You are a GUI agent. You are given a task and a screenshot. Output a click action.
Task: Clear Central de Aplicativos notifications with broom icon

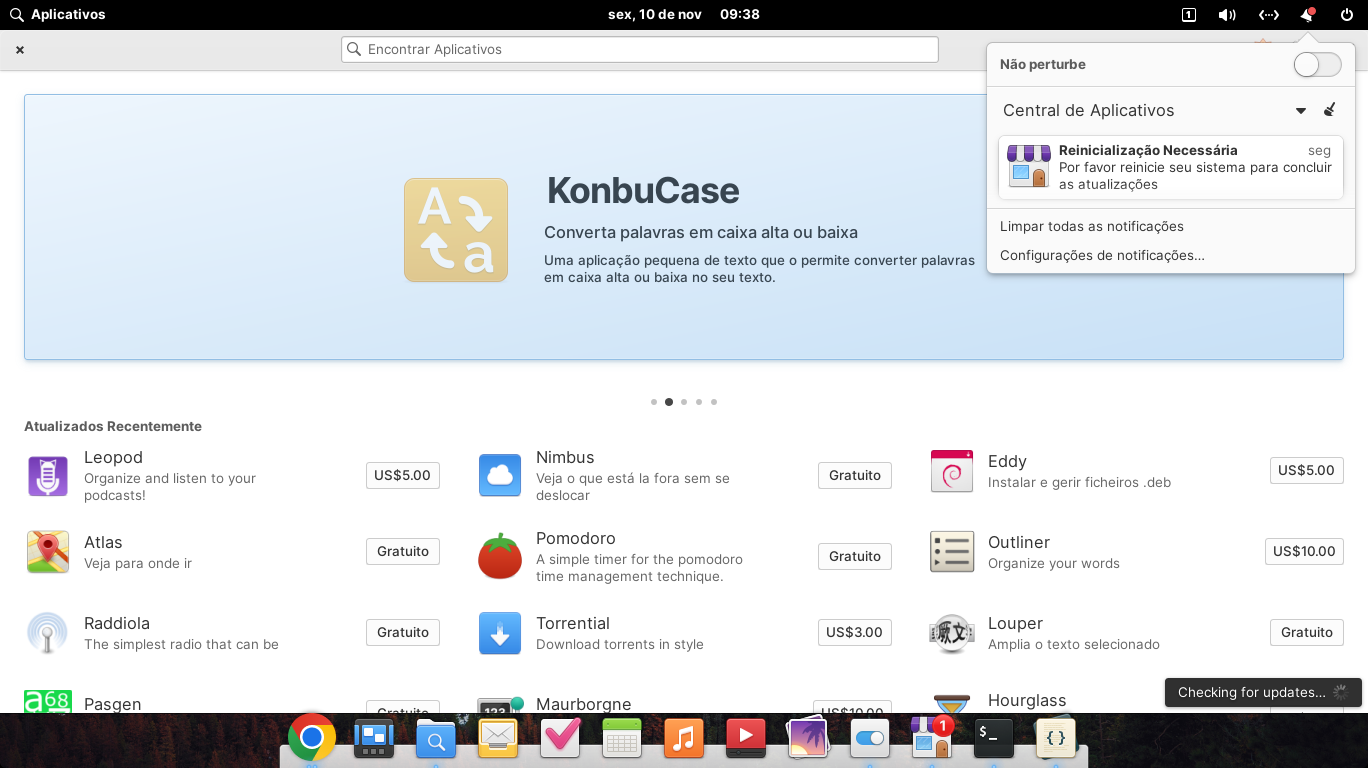[1329, 110]
